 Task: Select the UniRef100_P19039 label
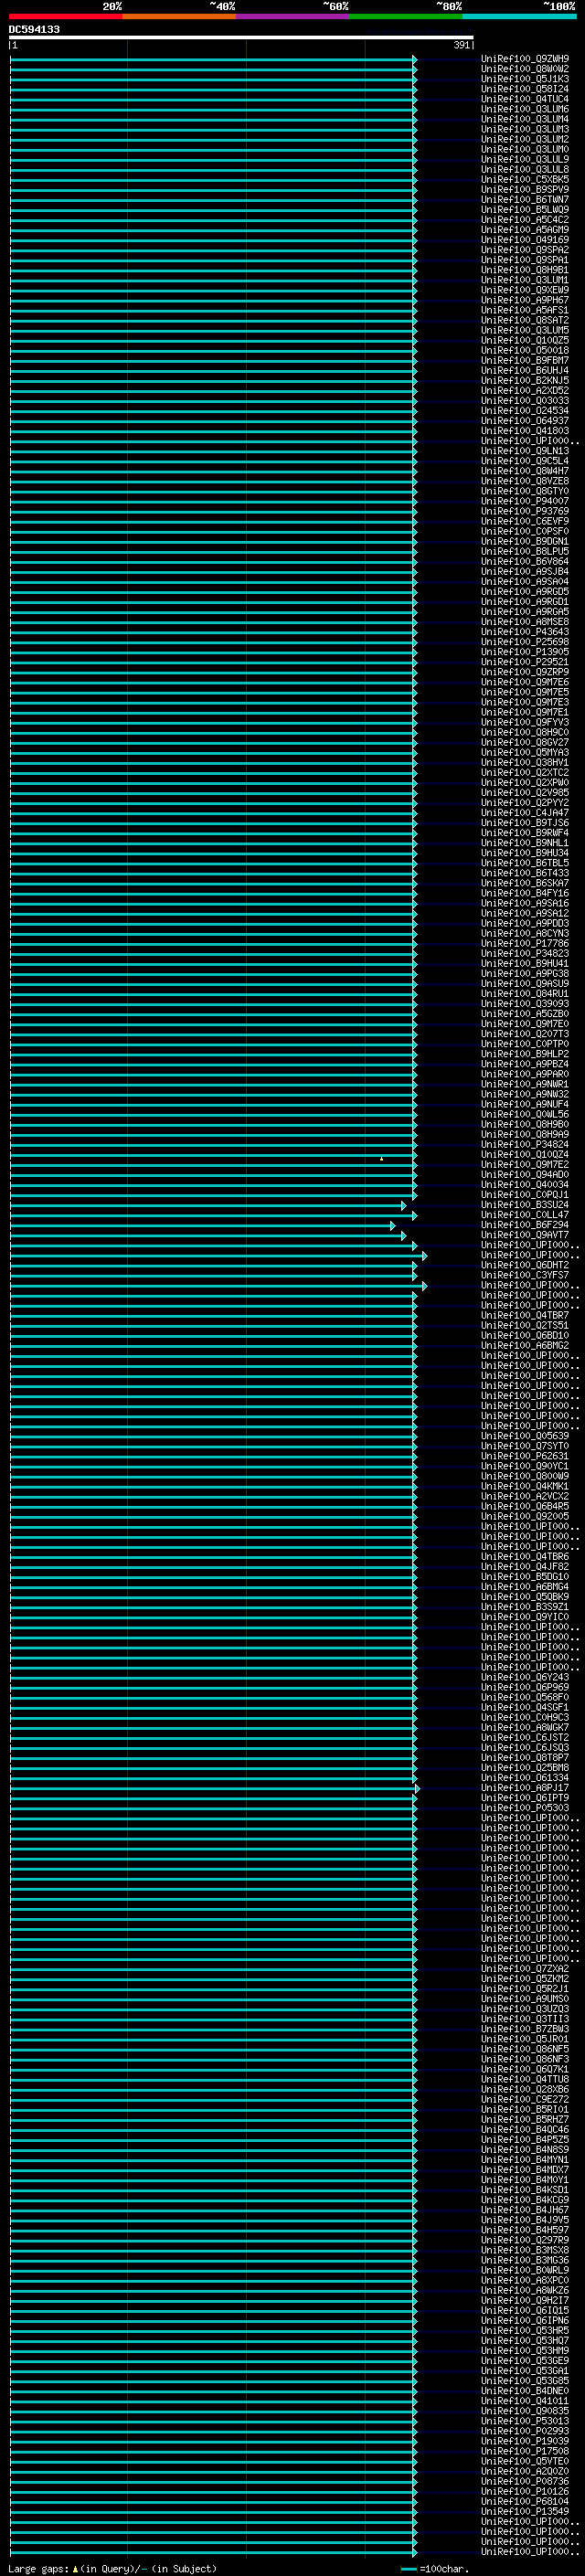coord(525,2441)
